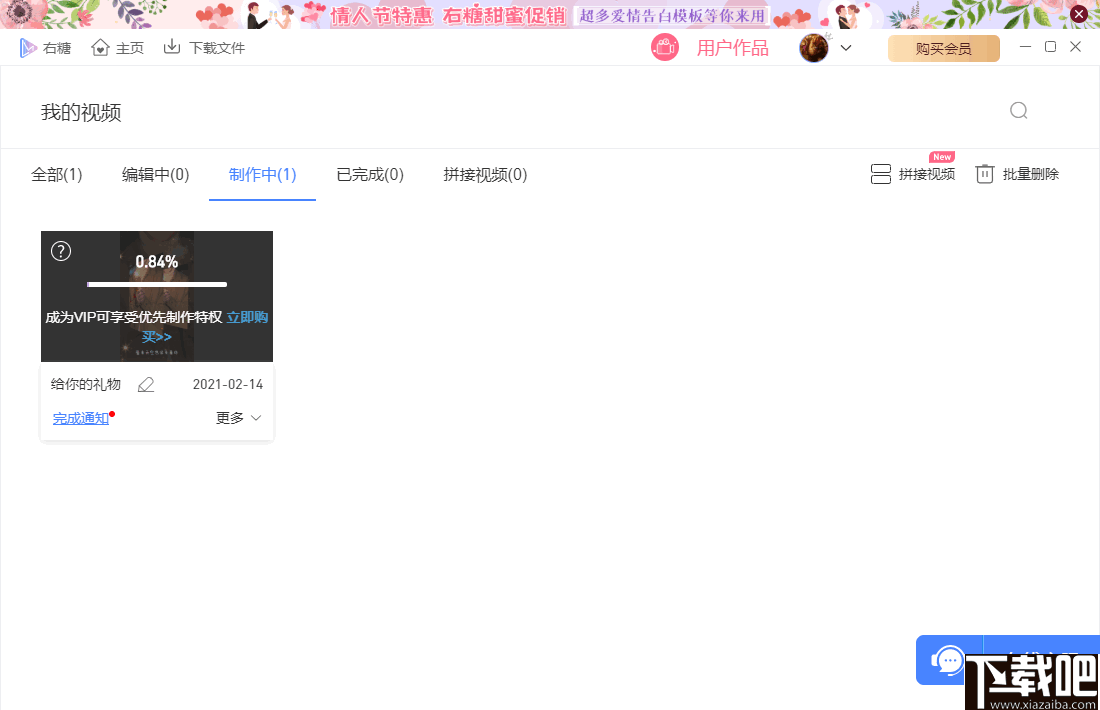Click the date 2021-02-14

(x=228, y=384)
